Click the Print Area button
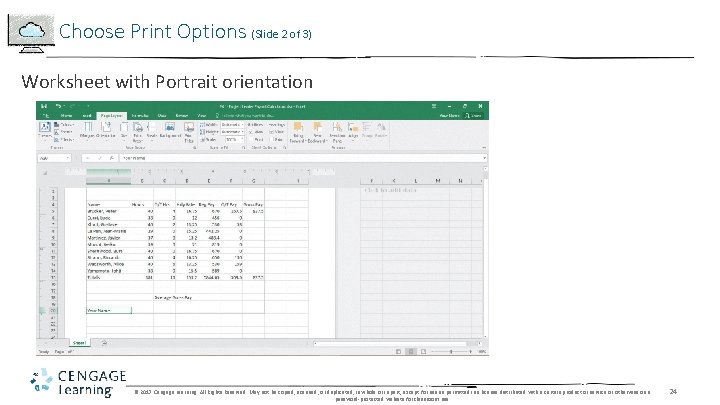The image size is (720, 405). (137, 133)
